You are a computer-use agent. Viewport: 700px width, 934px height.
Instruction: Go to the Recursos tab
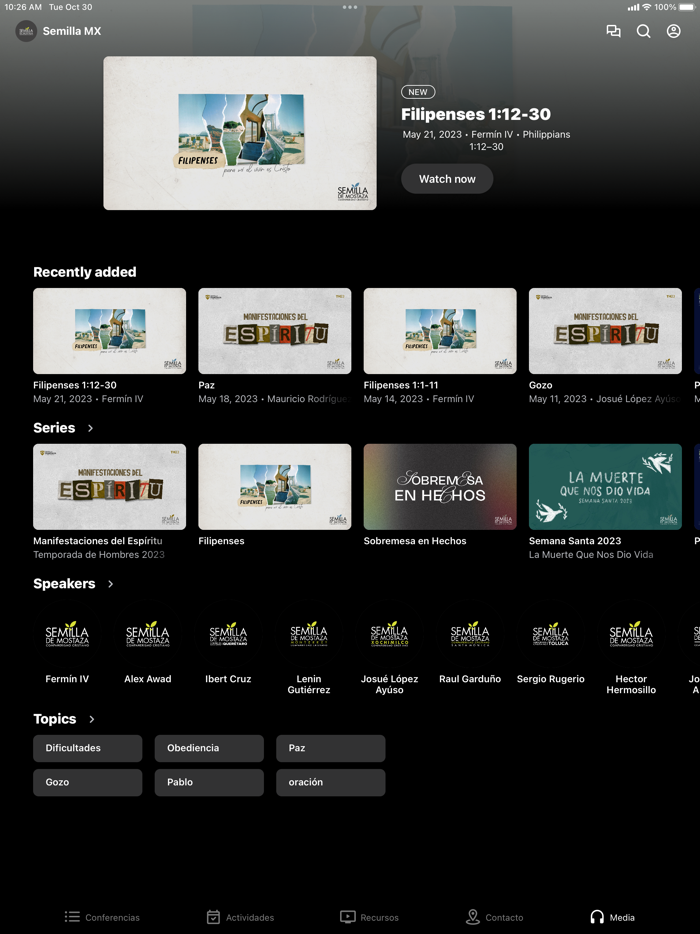pos(369,917)
